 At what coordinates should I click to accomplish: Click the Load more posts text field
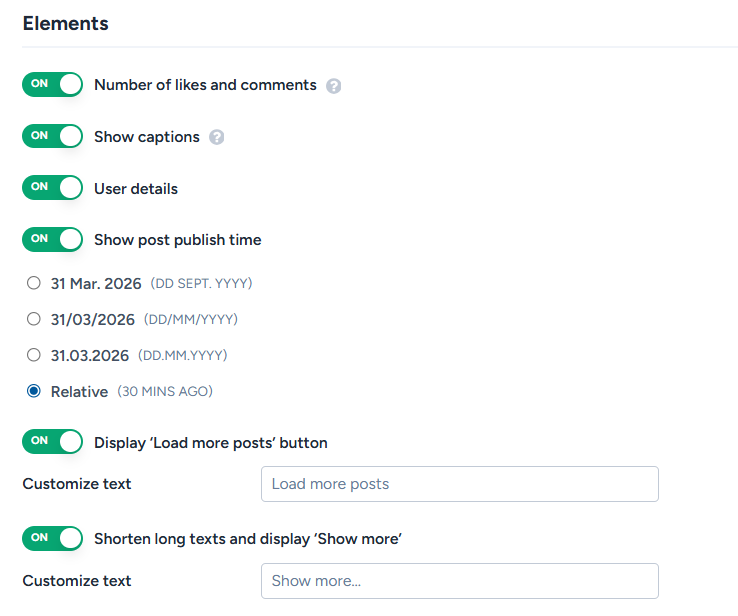pos(459,484)
